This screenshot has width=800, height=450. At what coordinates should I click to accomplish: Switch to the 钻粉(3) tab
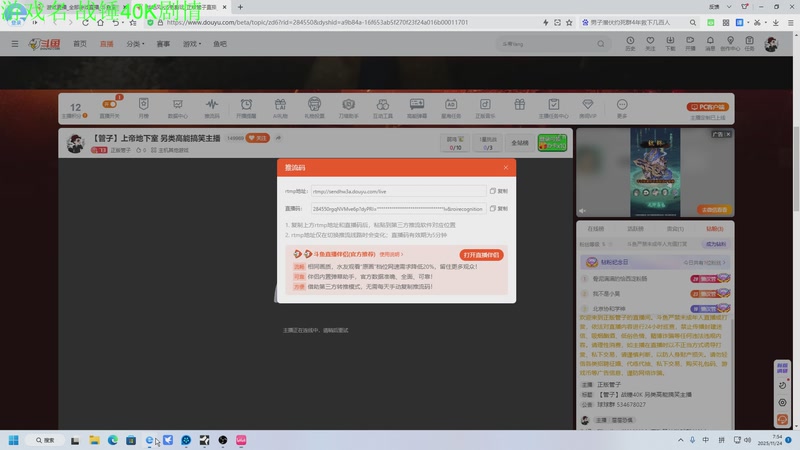coord(715,229)
